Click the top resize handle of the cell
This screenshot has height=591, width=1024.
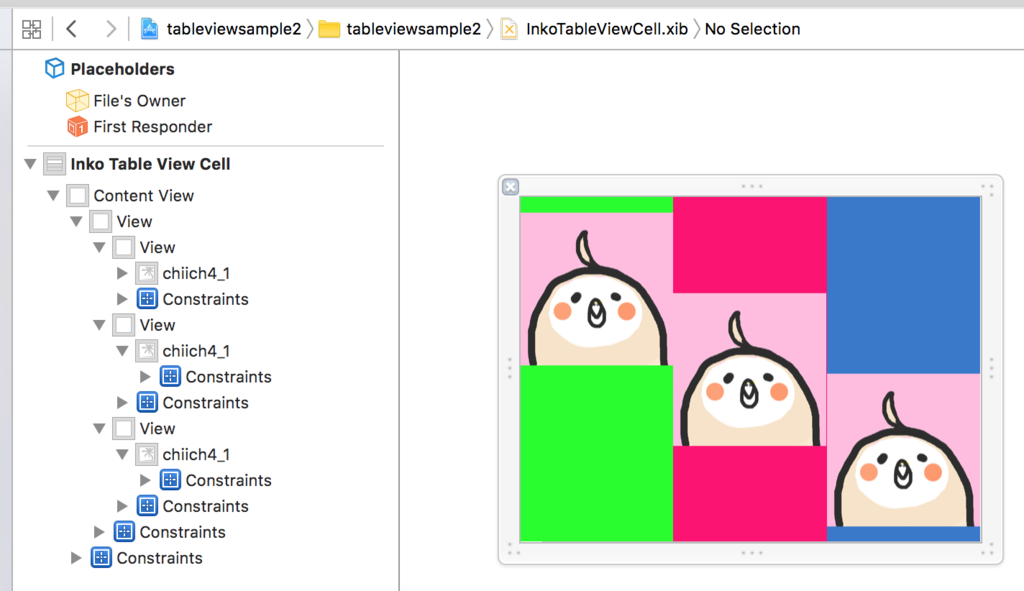coord(752,186)
